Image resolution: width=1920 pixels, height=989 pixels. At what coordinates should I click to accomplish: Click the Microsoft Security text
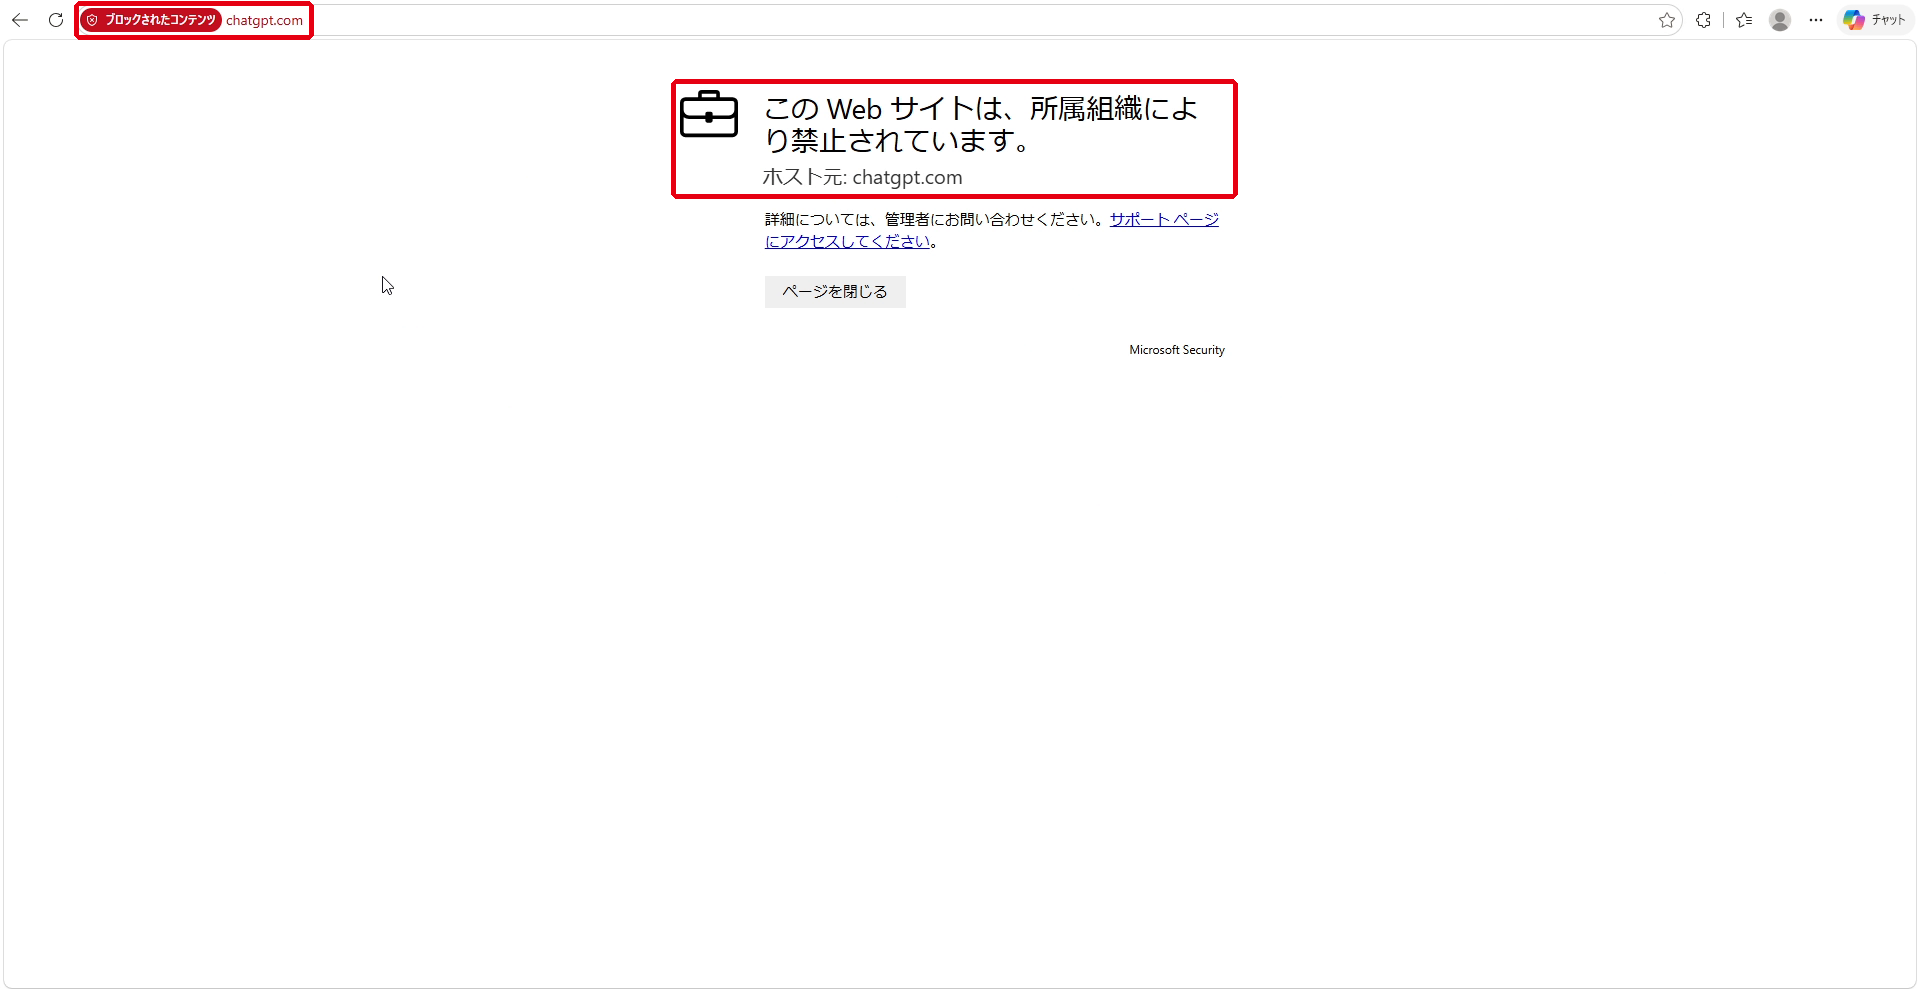point(1177,350)
